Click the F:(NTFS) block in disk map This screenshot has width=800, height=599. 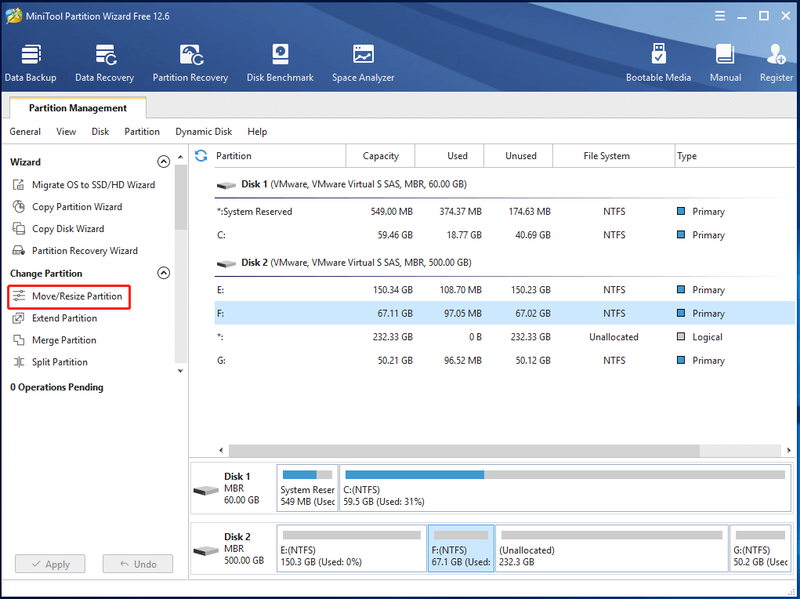[461, 548]
